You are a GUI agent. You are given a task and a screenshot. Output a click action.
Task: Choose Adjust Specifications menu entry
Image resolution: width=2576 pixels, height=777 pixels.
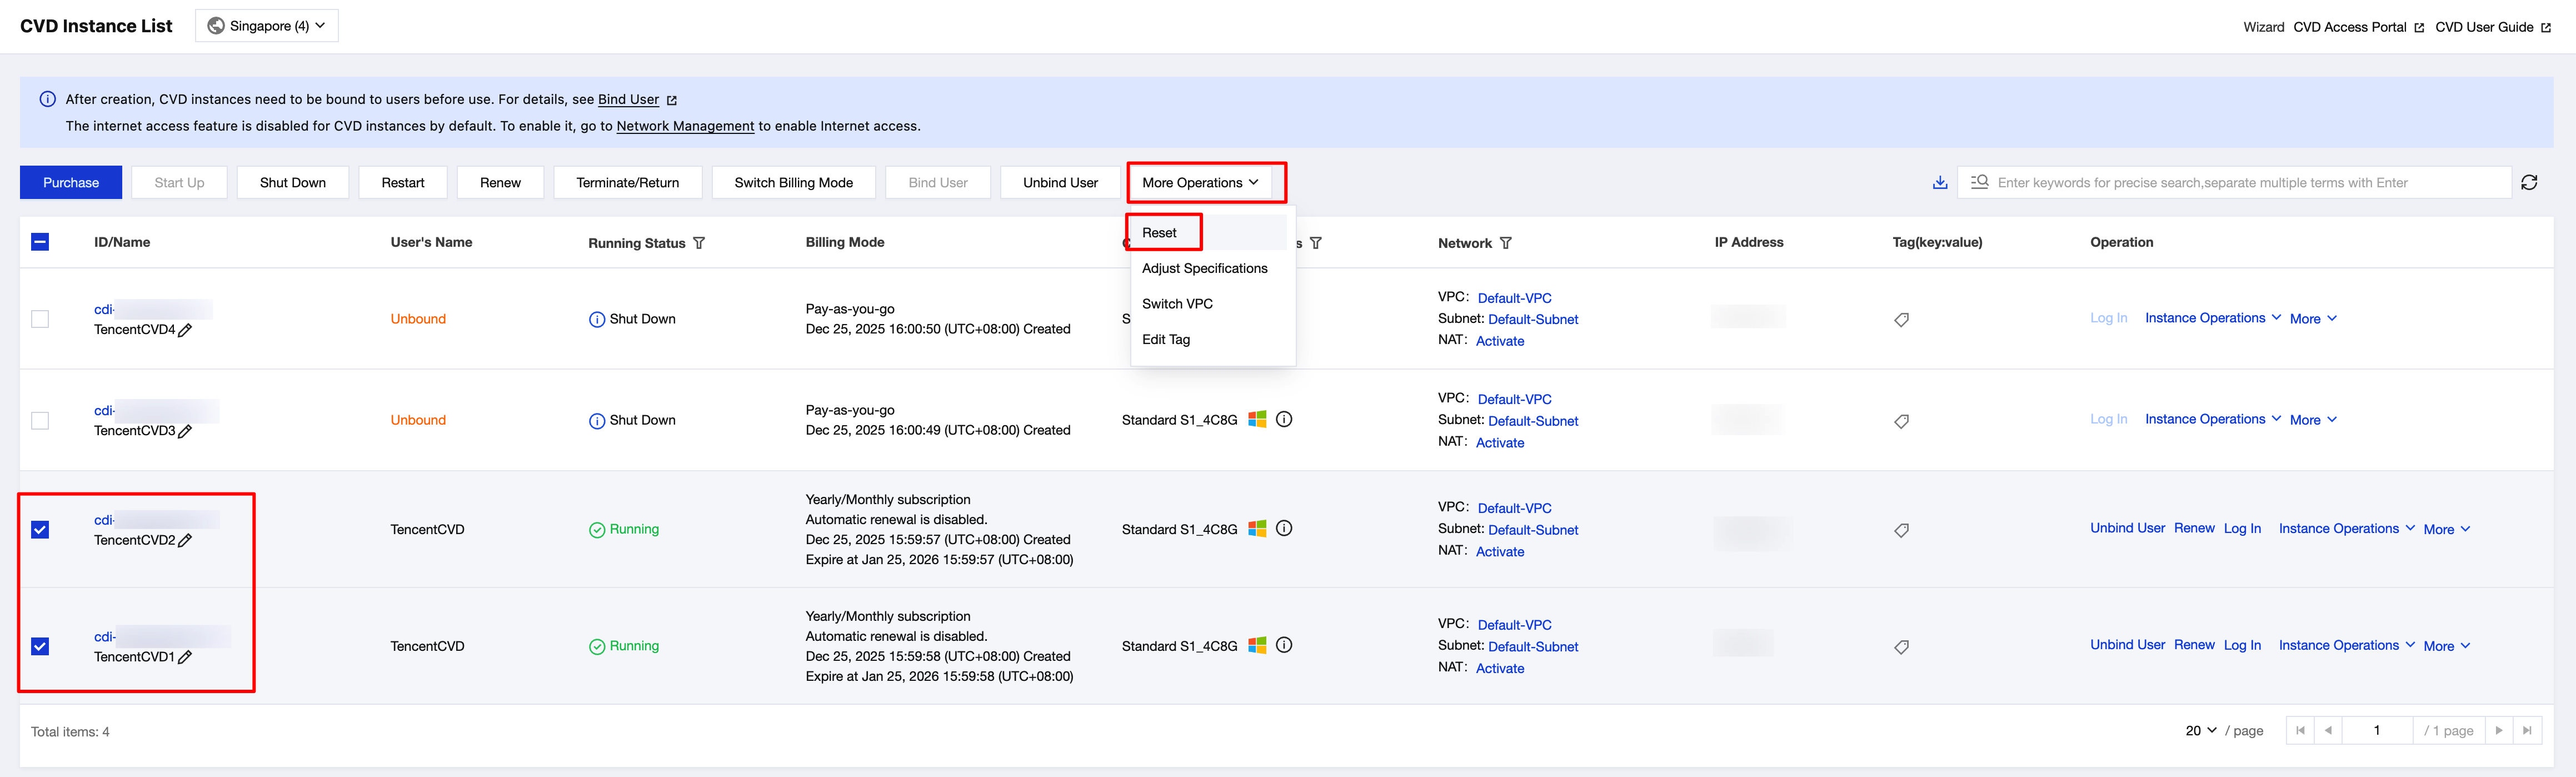click(x=1204, y=268)
